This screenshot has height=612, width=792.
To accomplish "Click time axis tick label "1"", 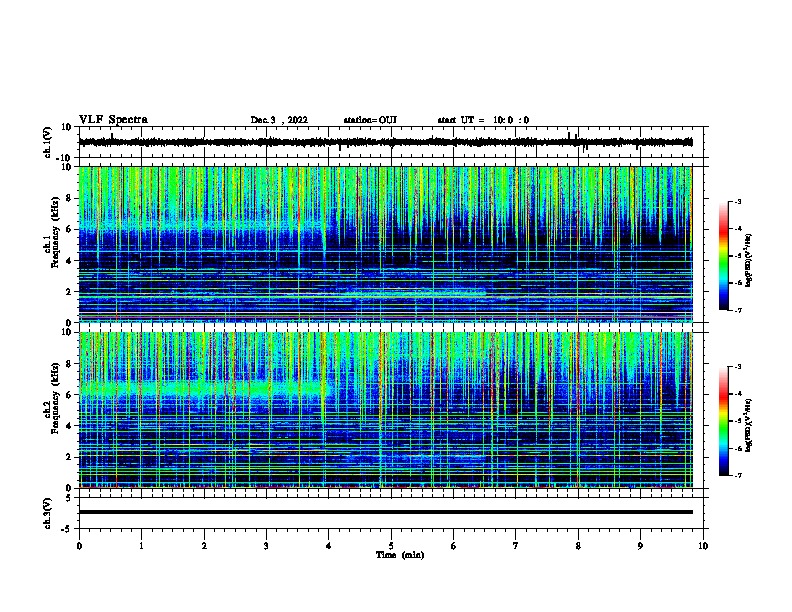I will 141,546.
